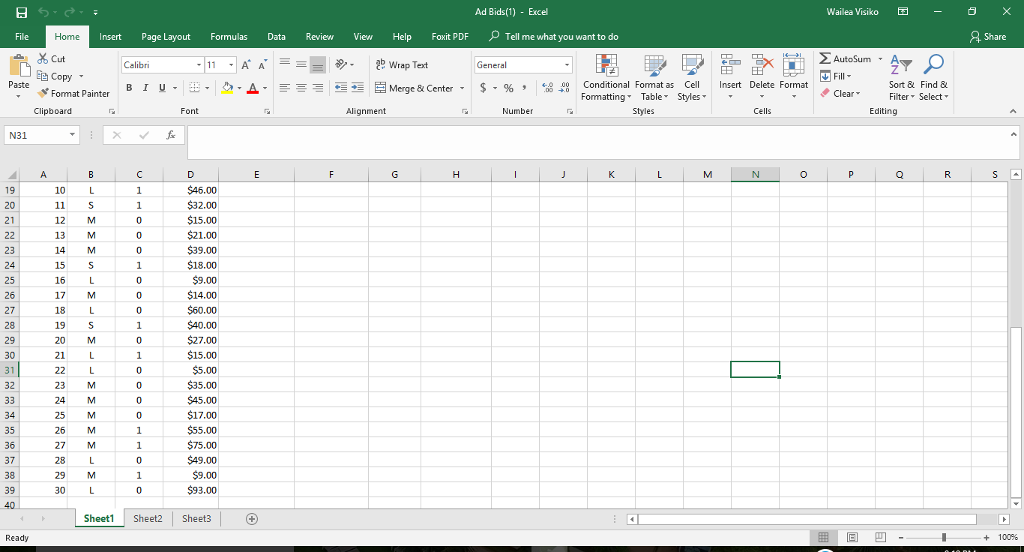Click the Percent Style icon
This screenshot has height=552, width=1024.
pos(507,89)
